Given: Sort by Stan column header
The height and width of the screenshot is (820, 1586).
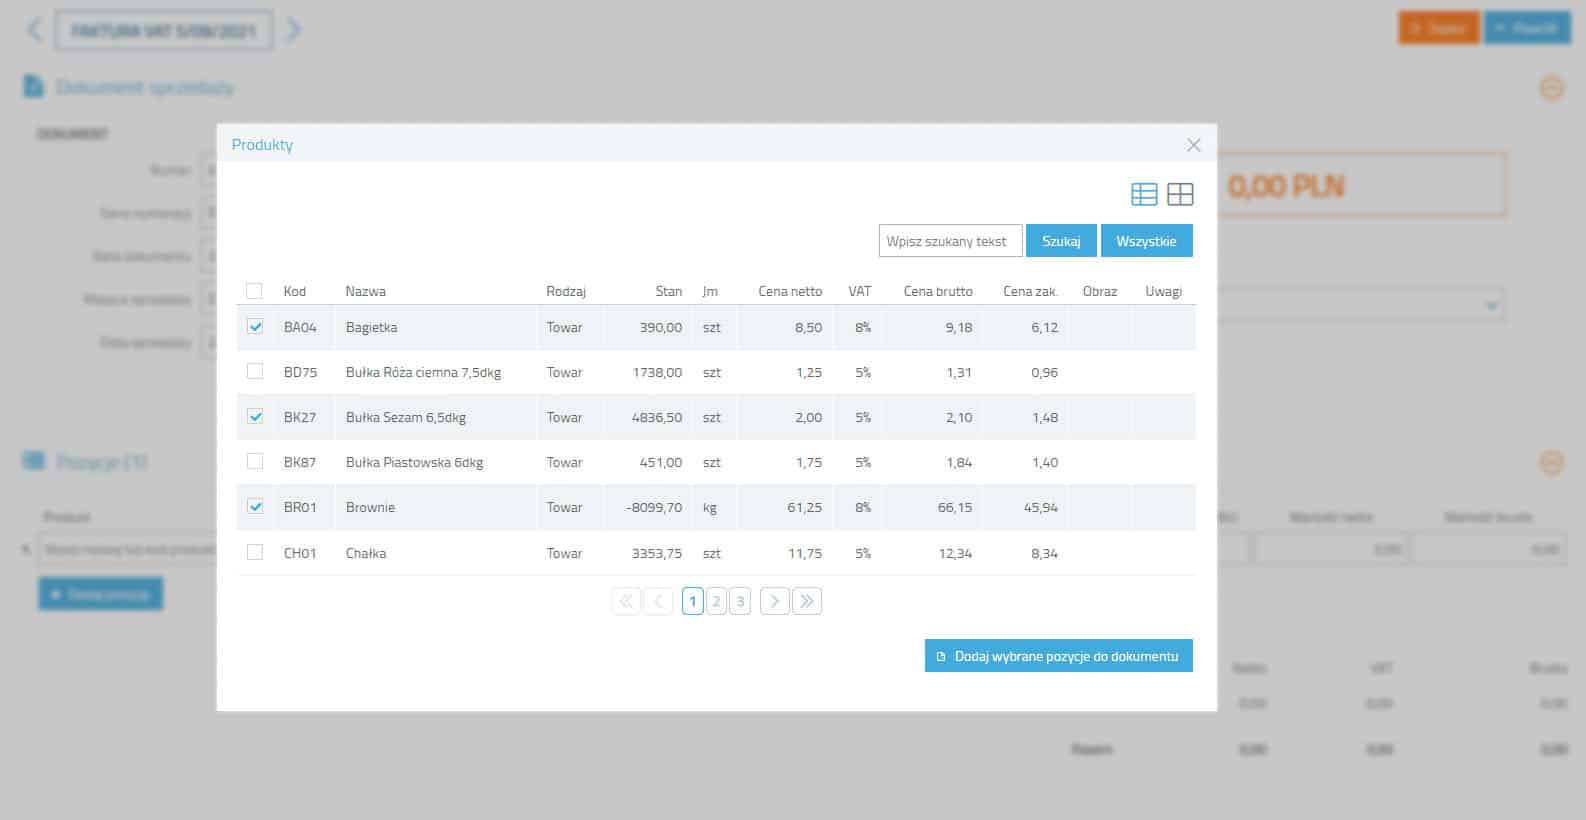Looking at the screenshot, I should click(x=669, y=291).
